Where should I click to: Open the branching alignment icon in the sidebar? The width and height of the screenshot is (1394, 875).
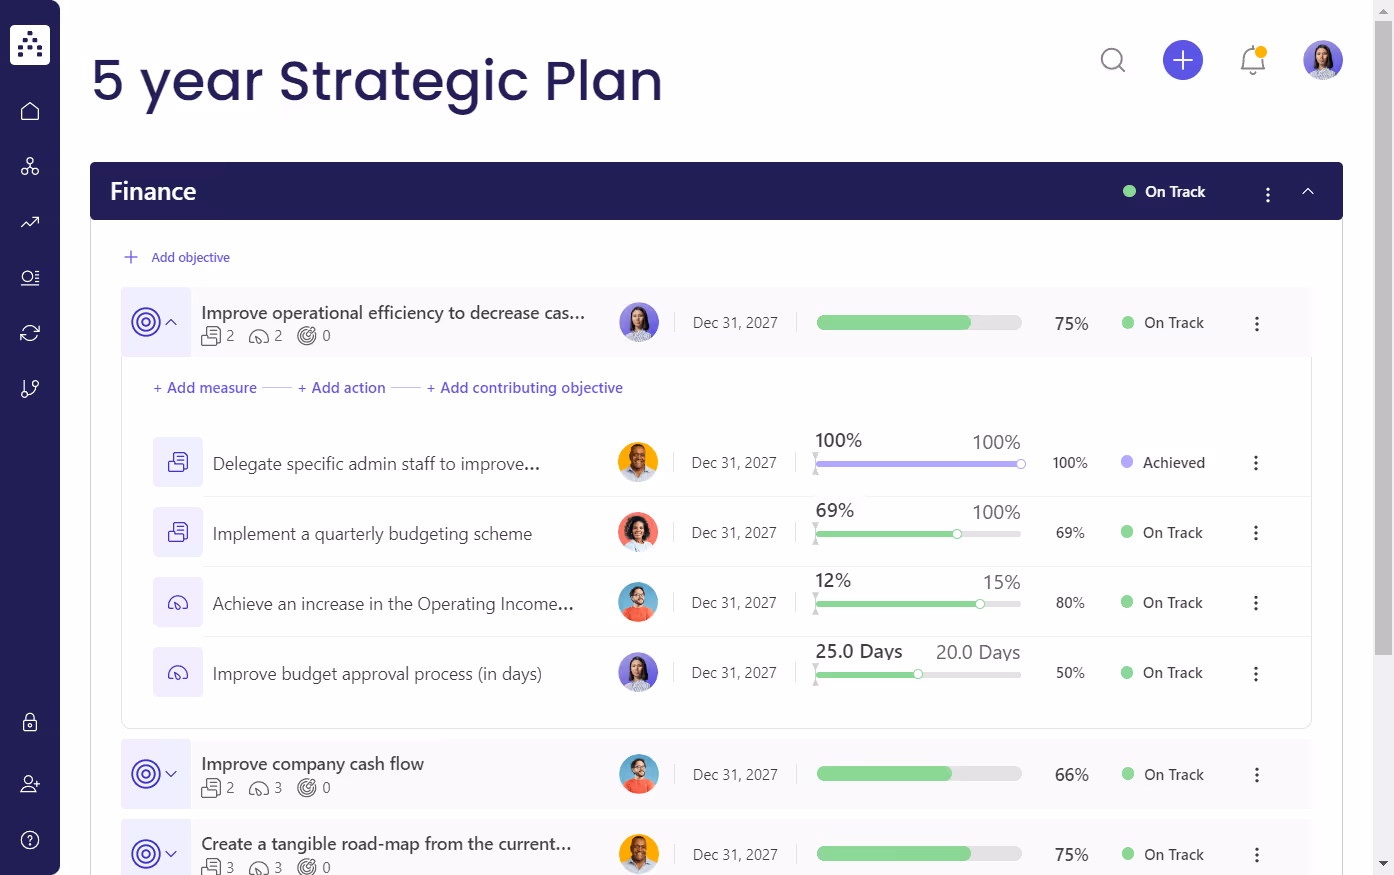pyautogui.click(x=30, y=388)
